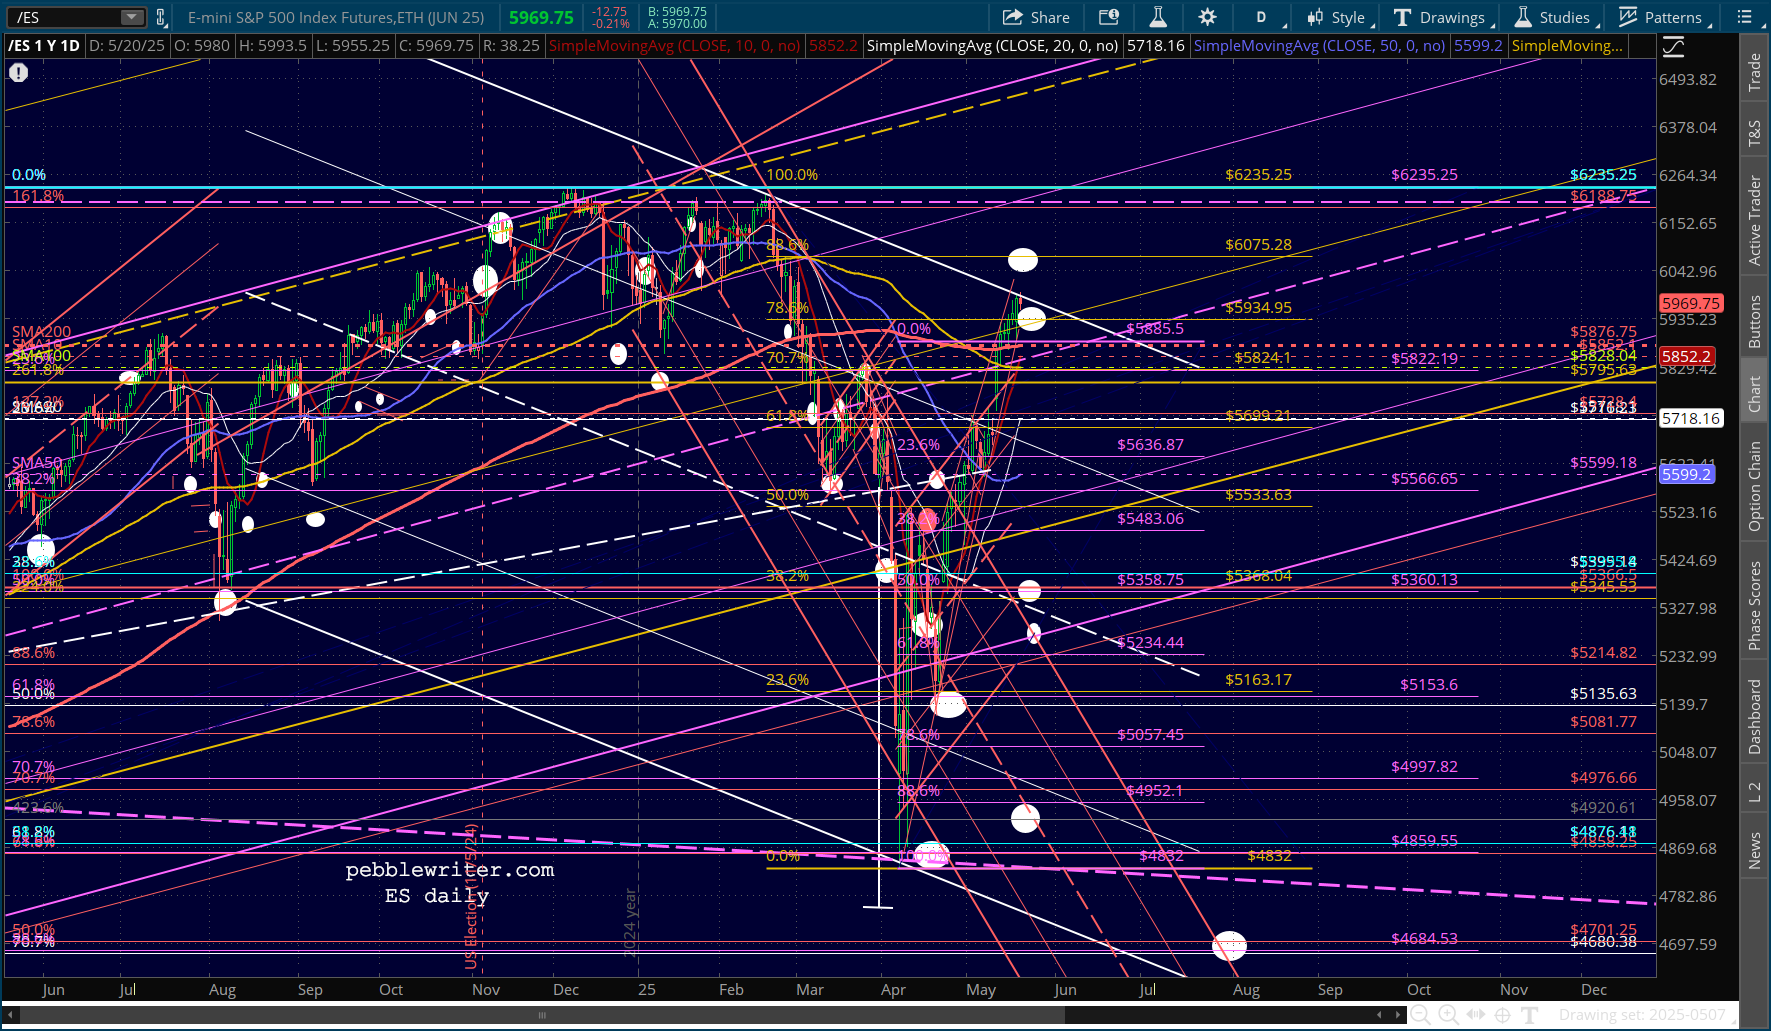Screen dimensions: 1771x1031
Task: Click the exclamation notification icon on chart
Action: point(18,72)
